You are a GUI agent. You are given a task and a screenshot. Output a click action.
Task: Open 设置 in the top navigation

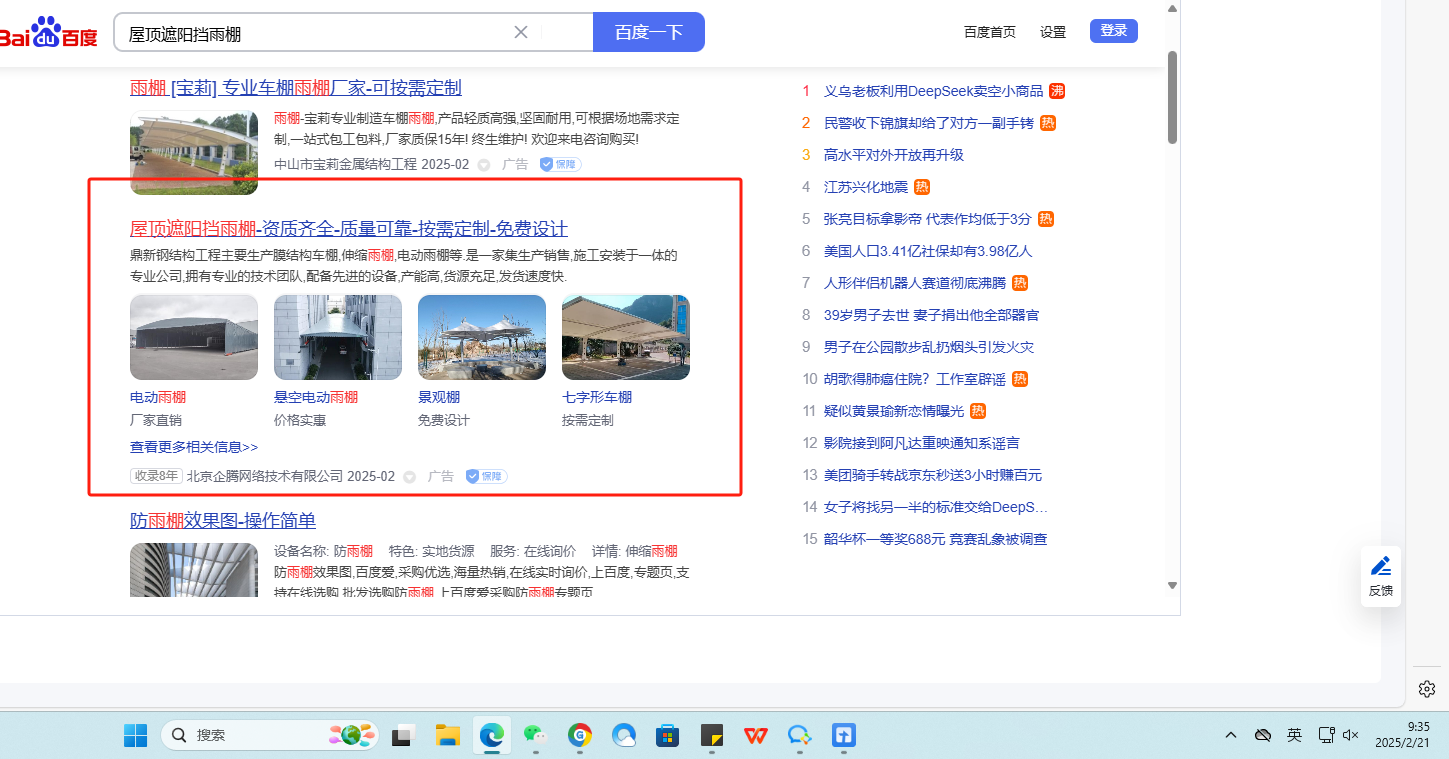point(1053,32)
